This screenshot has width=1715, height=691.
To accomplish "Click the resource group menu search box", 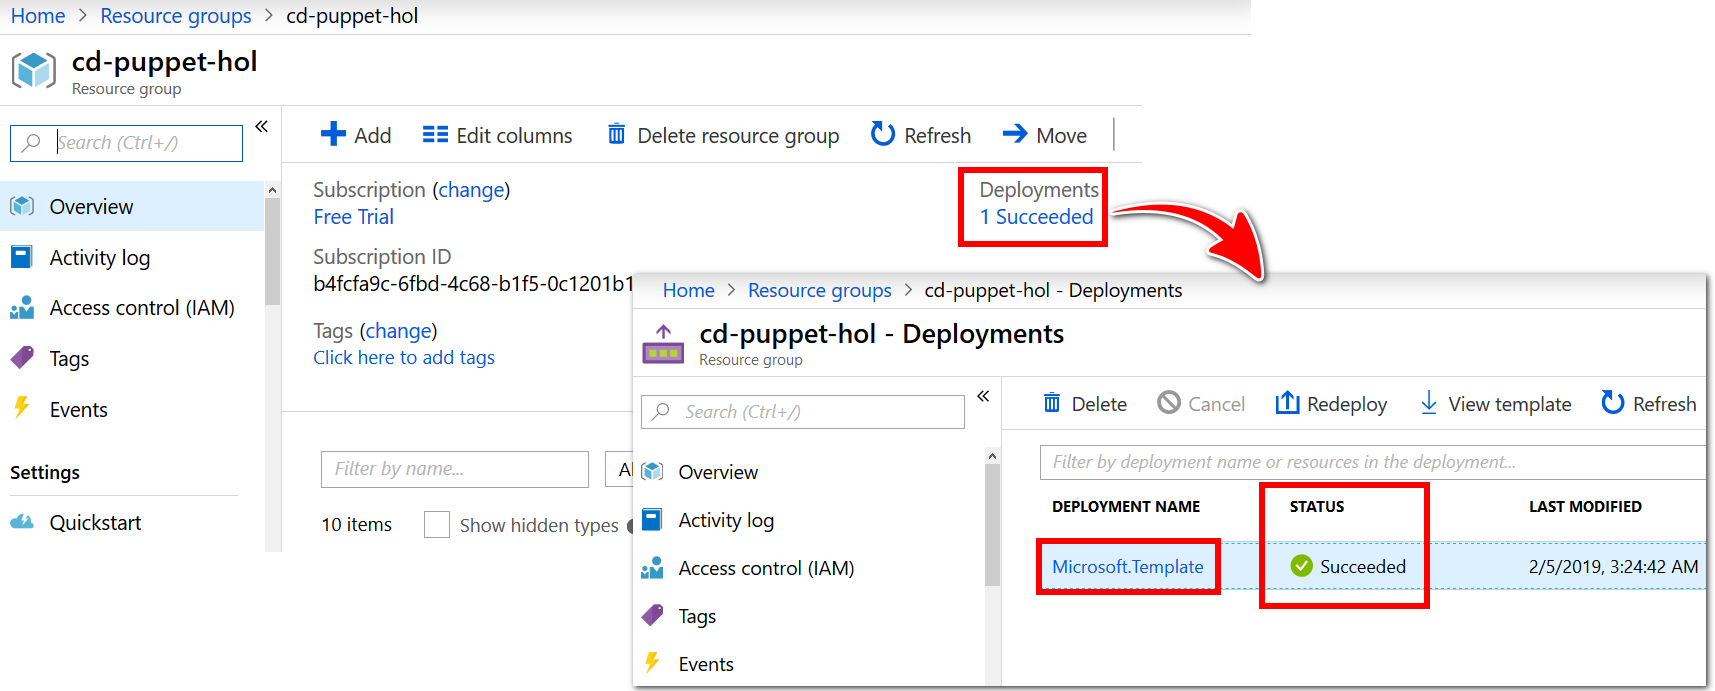I will 126,143.
